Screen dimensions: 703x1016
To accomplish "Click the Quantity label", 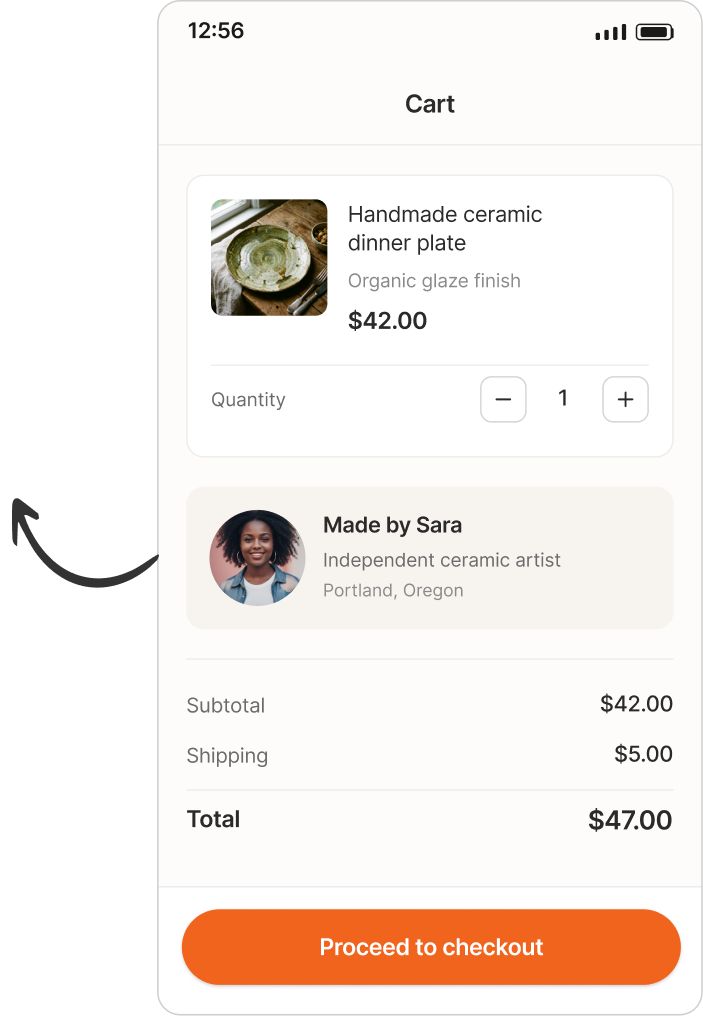I will point(248,400).
